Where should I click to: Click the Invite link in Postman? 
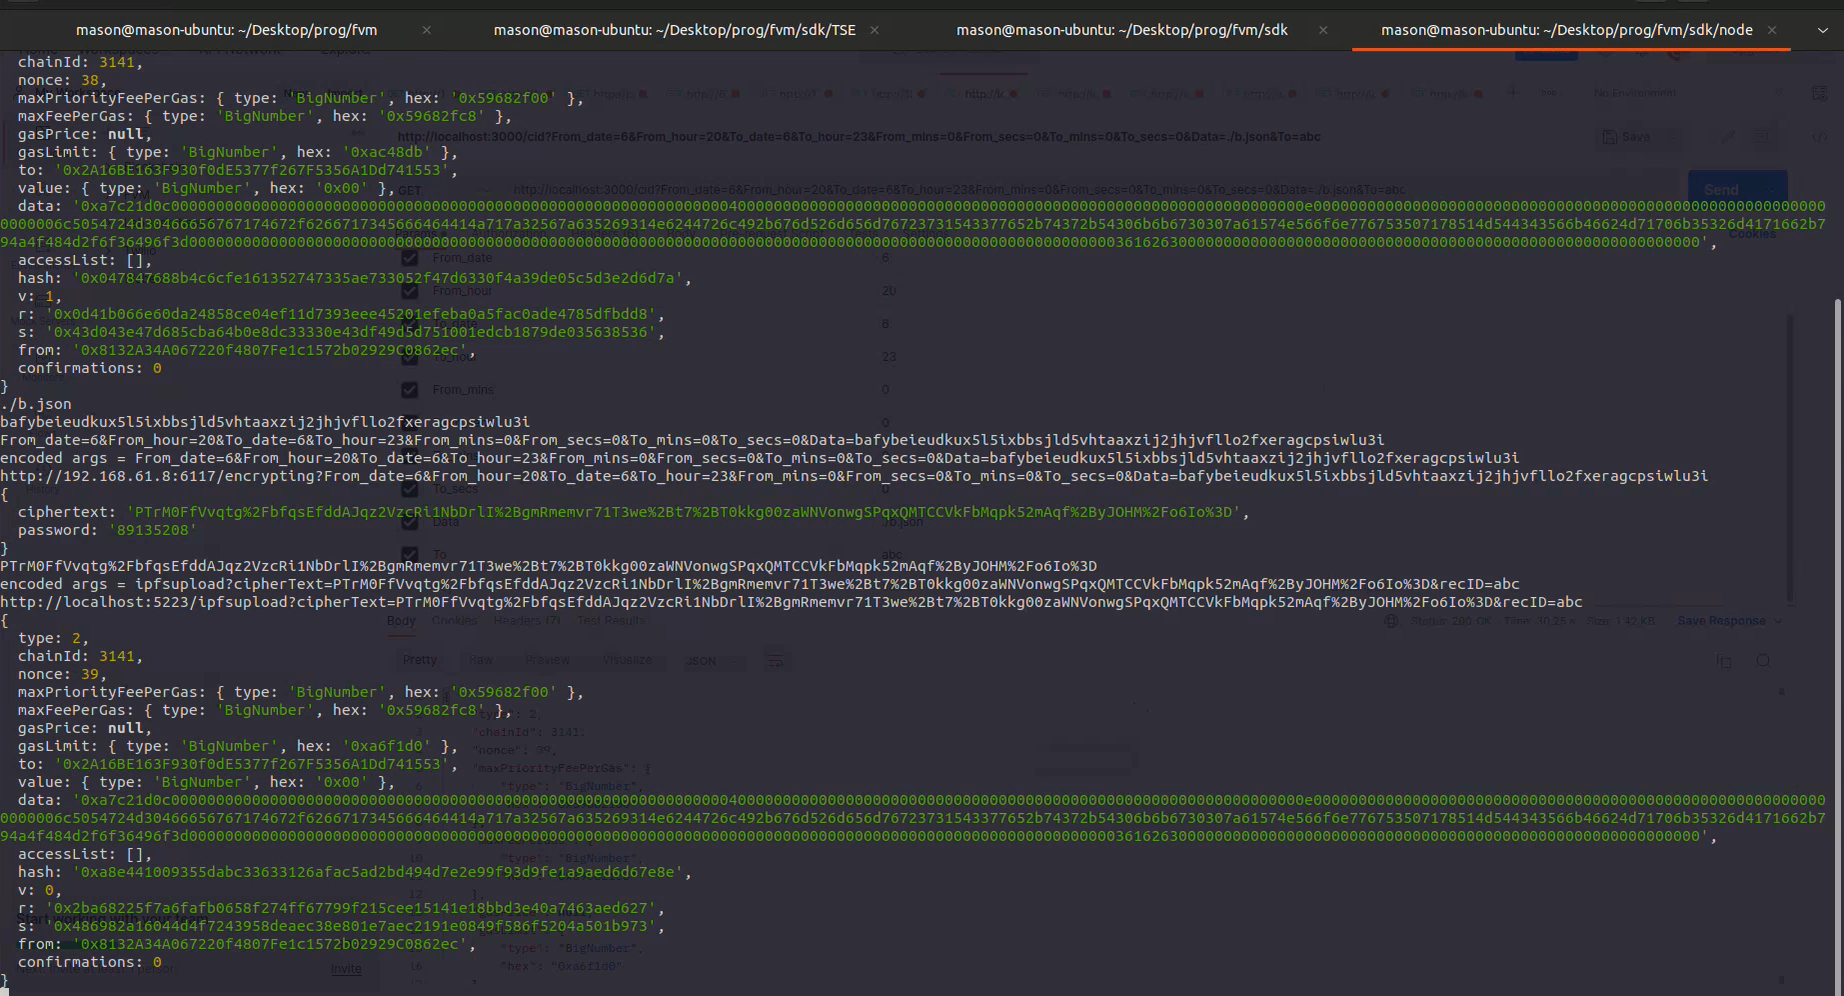click(346, 969)
